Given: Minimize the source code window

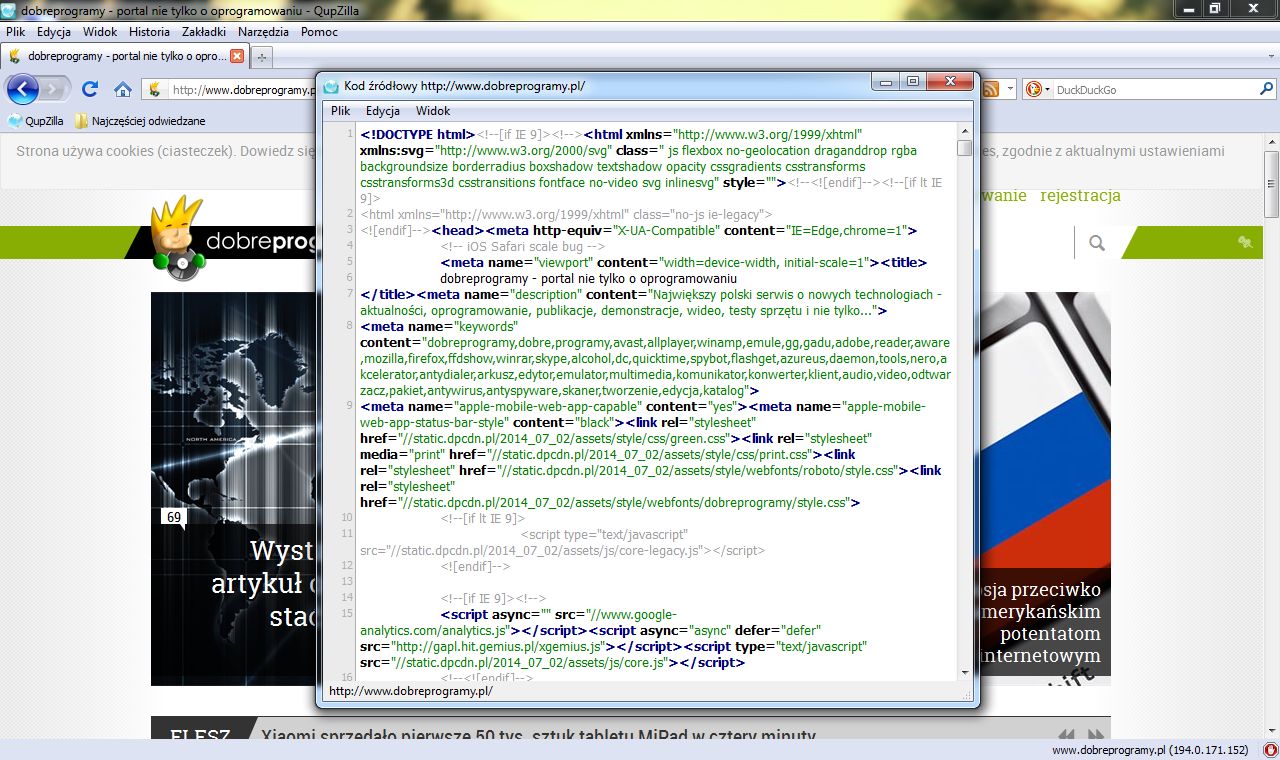Looking at the screenshot, I should pyautogui.click(x=885, y=82).
